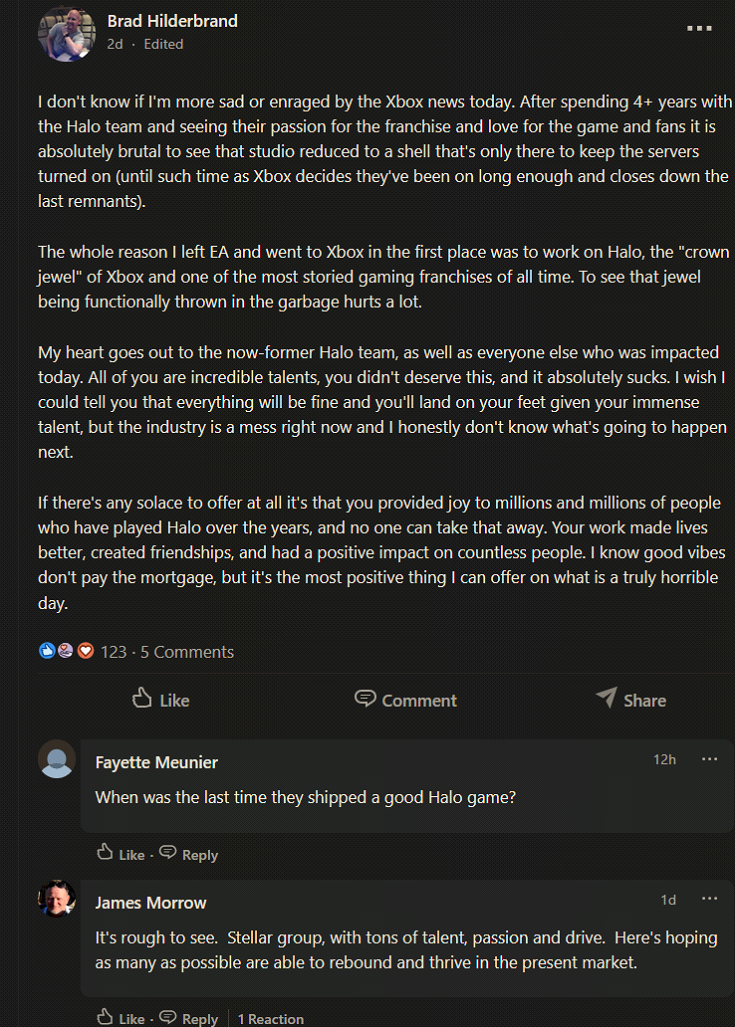The image size is (735, 1027).
Task: Like Fayette Meunier's comment
Action: pyautogui.click(x=121, y=853)
